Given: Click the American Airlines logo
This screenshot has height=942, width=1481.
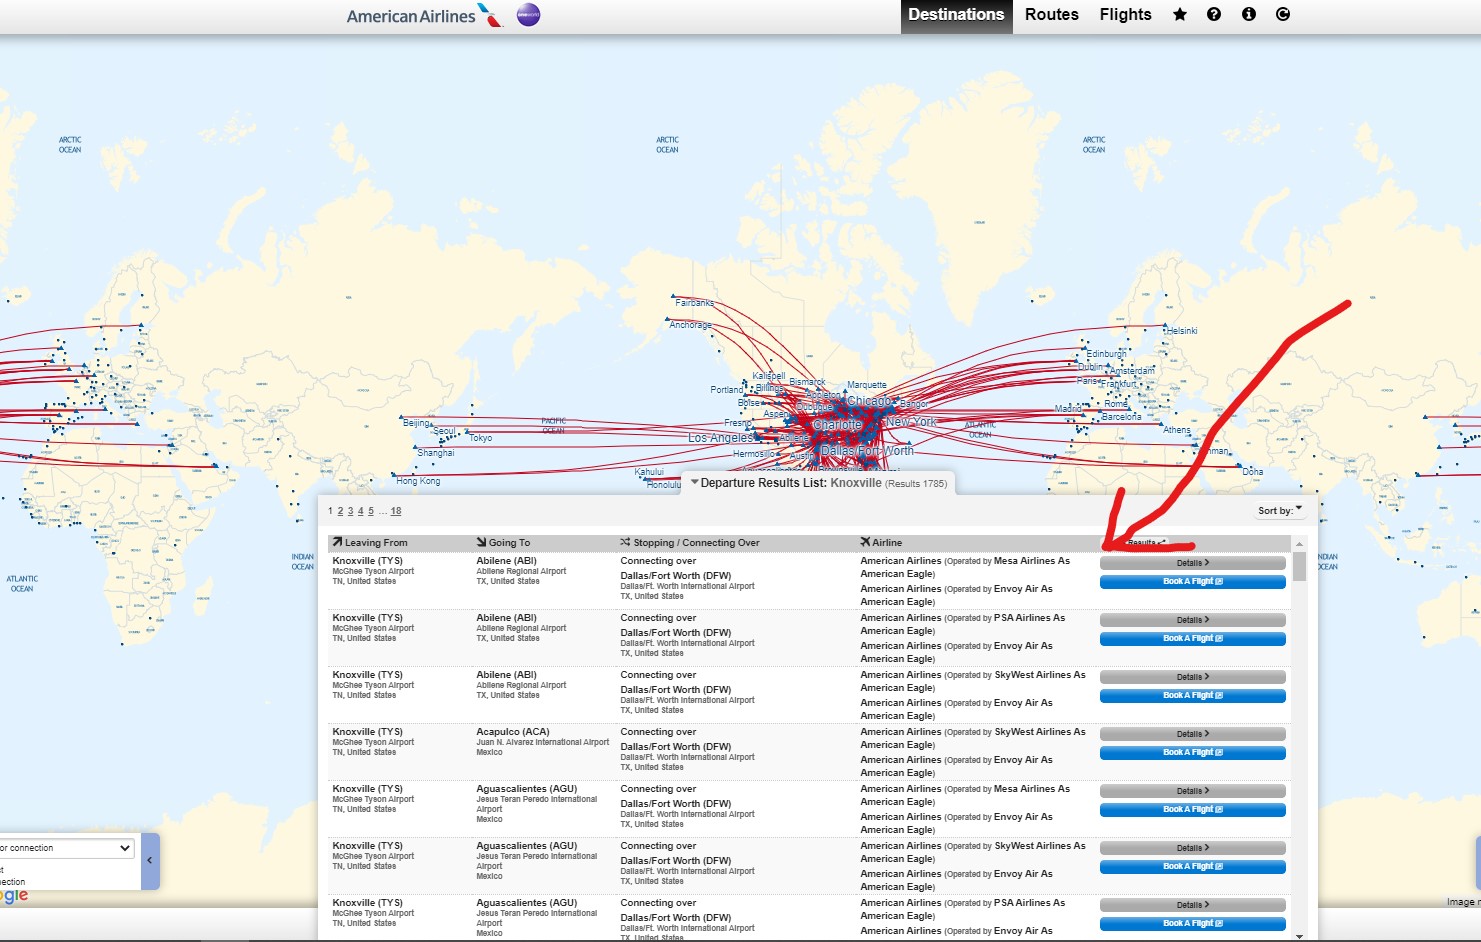Looking at the screenshot, I should click(424, 16).
